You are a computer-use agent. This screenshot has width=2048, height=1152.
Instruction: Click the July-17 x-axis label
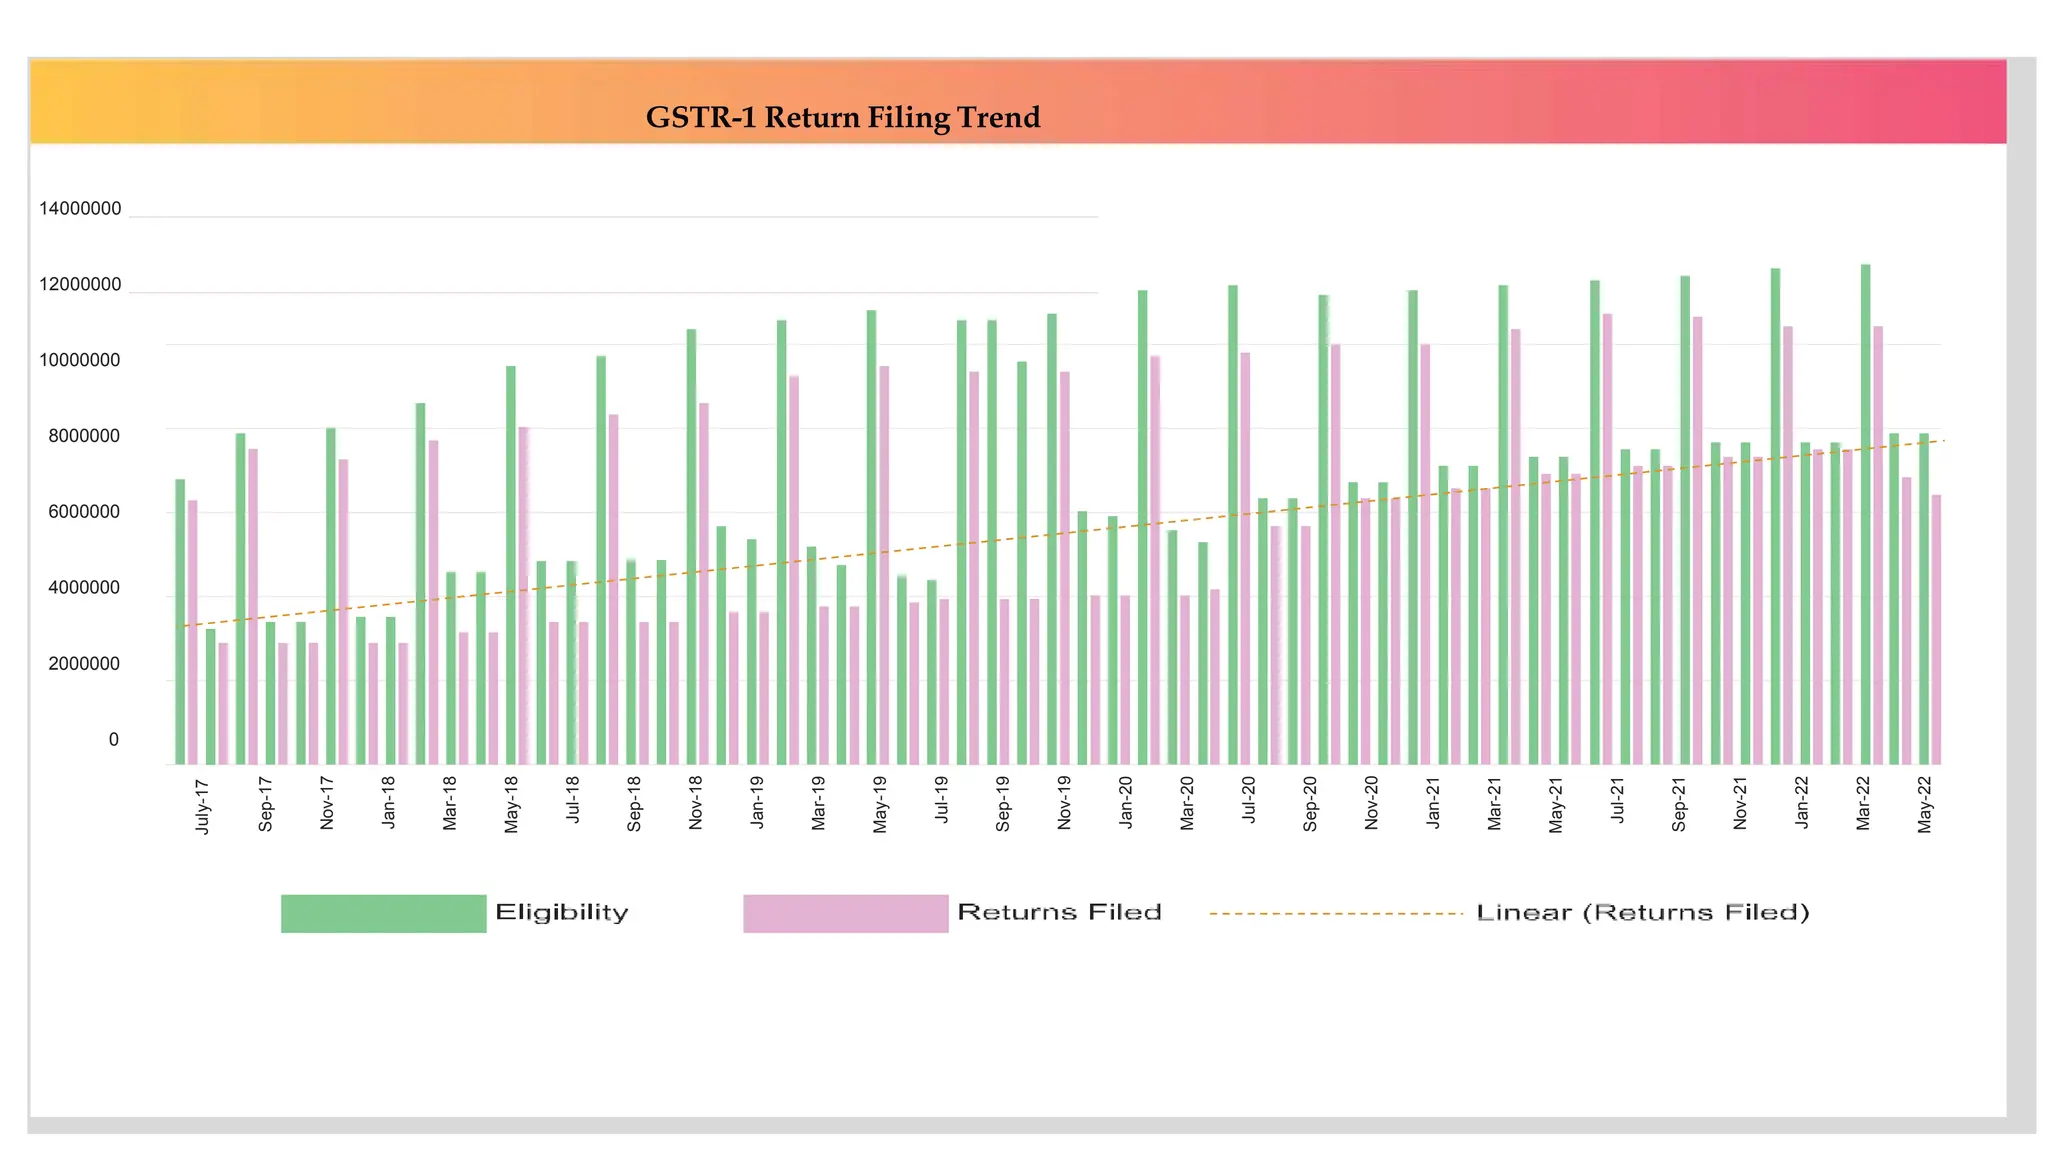203,806
